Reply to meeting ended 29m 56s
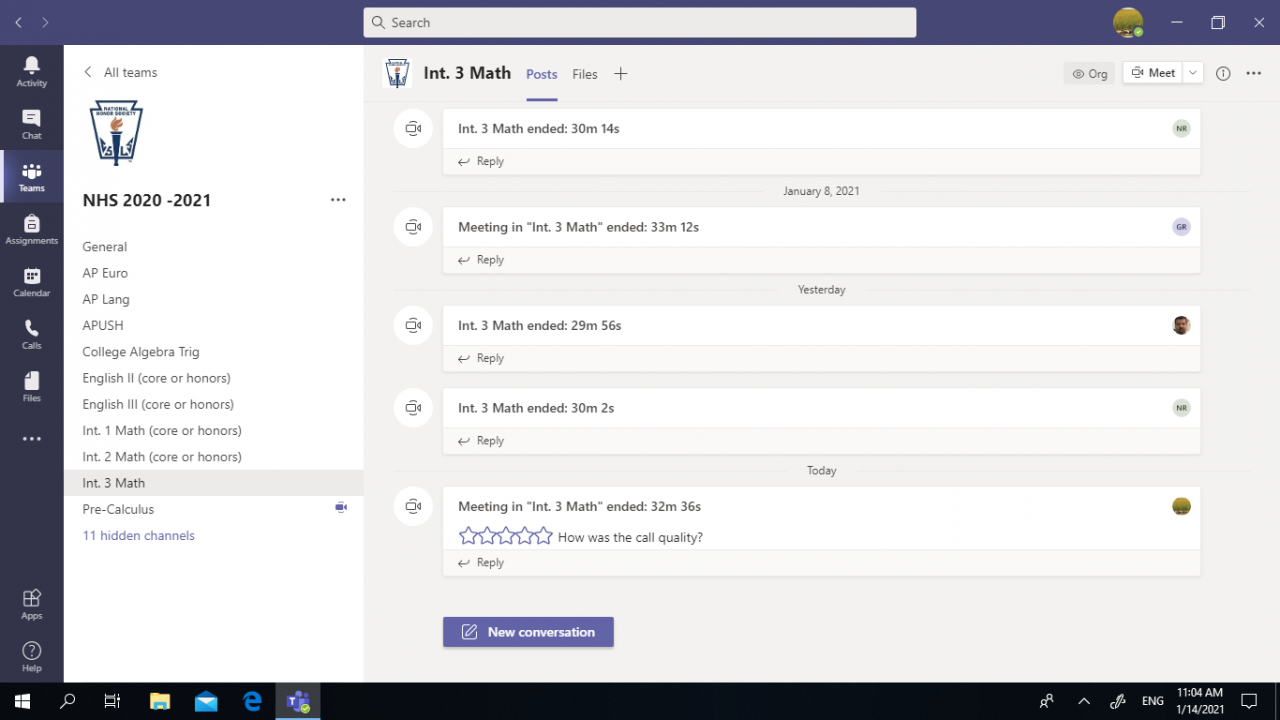Viewport: 1280px width, 720px height. point(481,358)
